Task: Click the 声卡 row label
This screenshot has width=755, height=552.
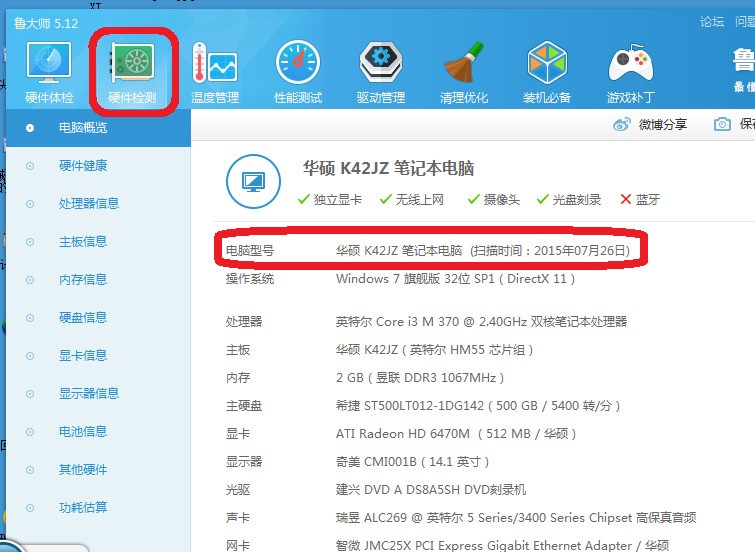Action: tap(238, 518)
